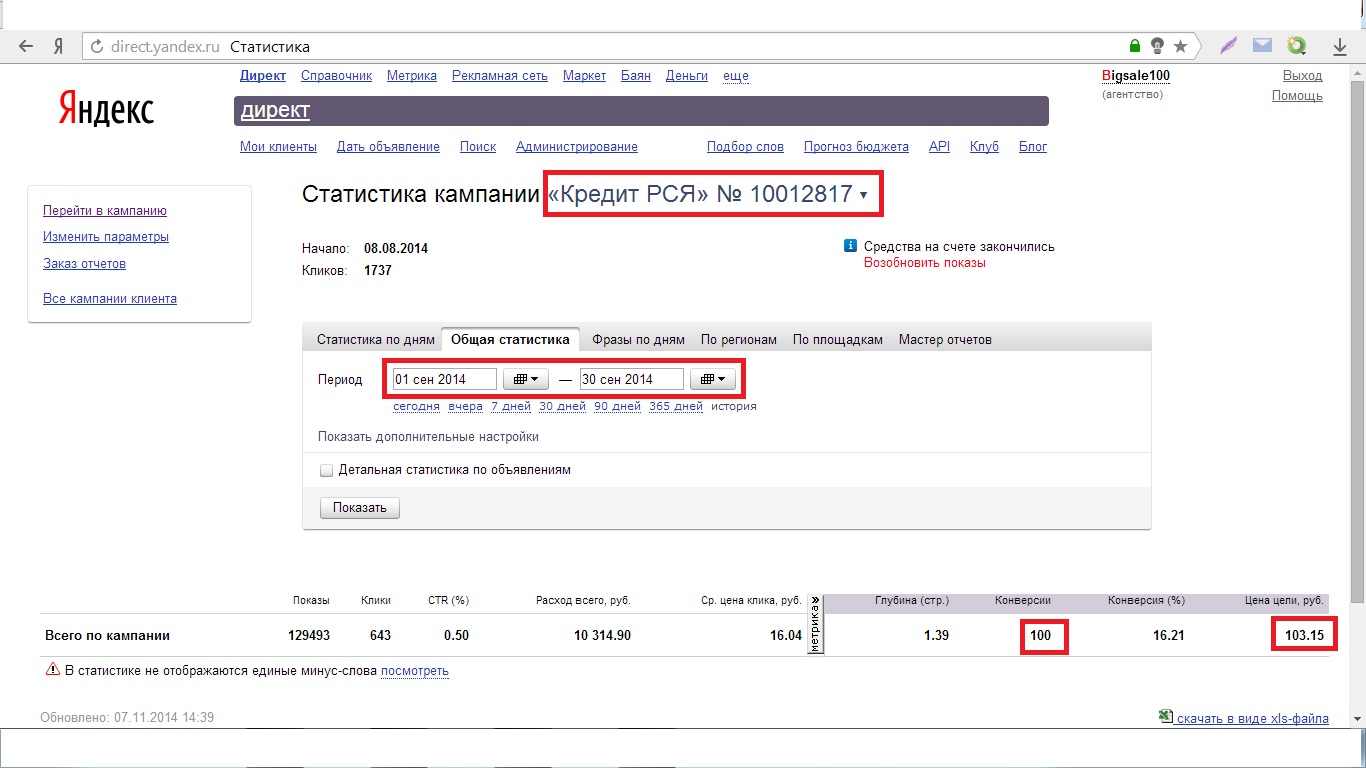
Task: Click Изменить параметры link
Action: point(106,237)
